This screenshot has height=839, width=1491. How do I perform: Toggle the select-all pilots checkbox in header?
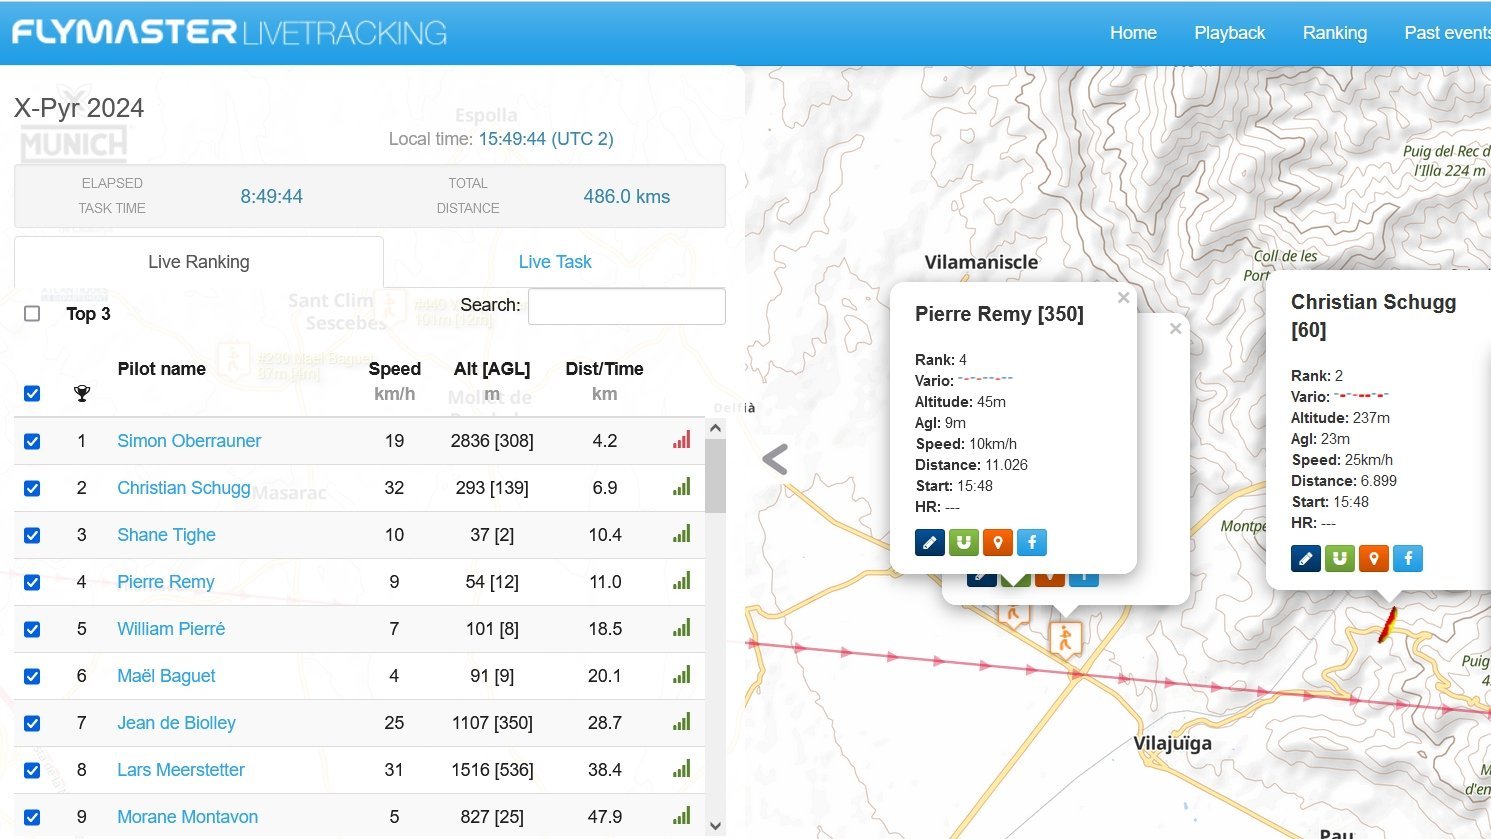click(x=32, y=394)
